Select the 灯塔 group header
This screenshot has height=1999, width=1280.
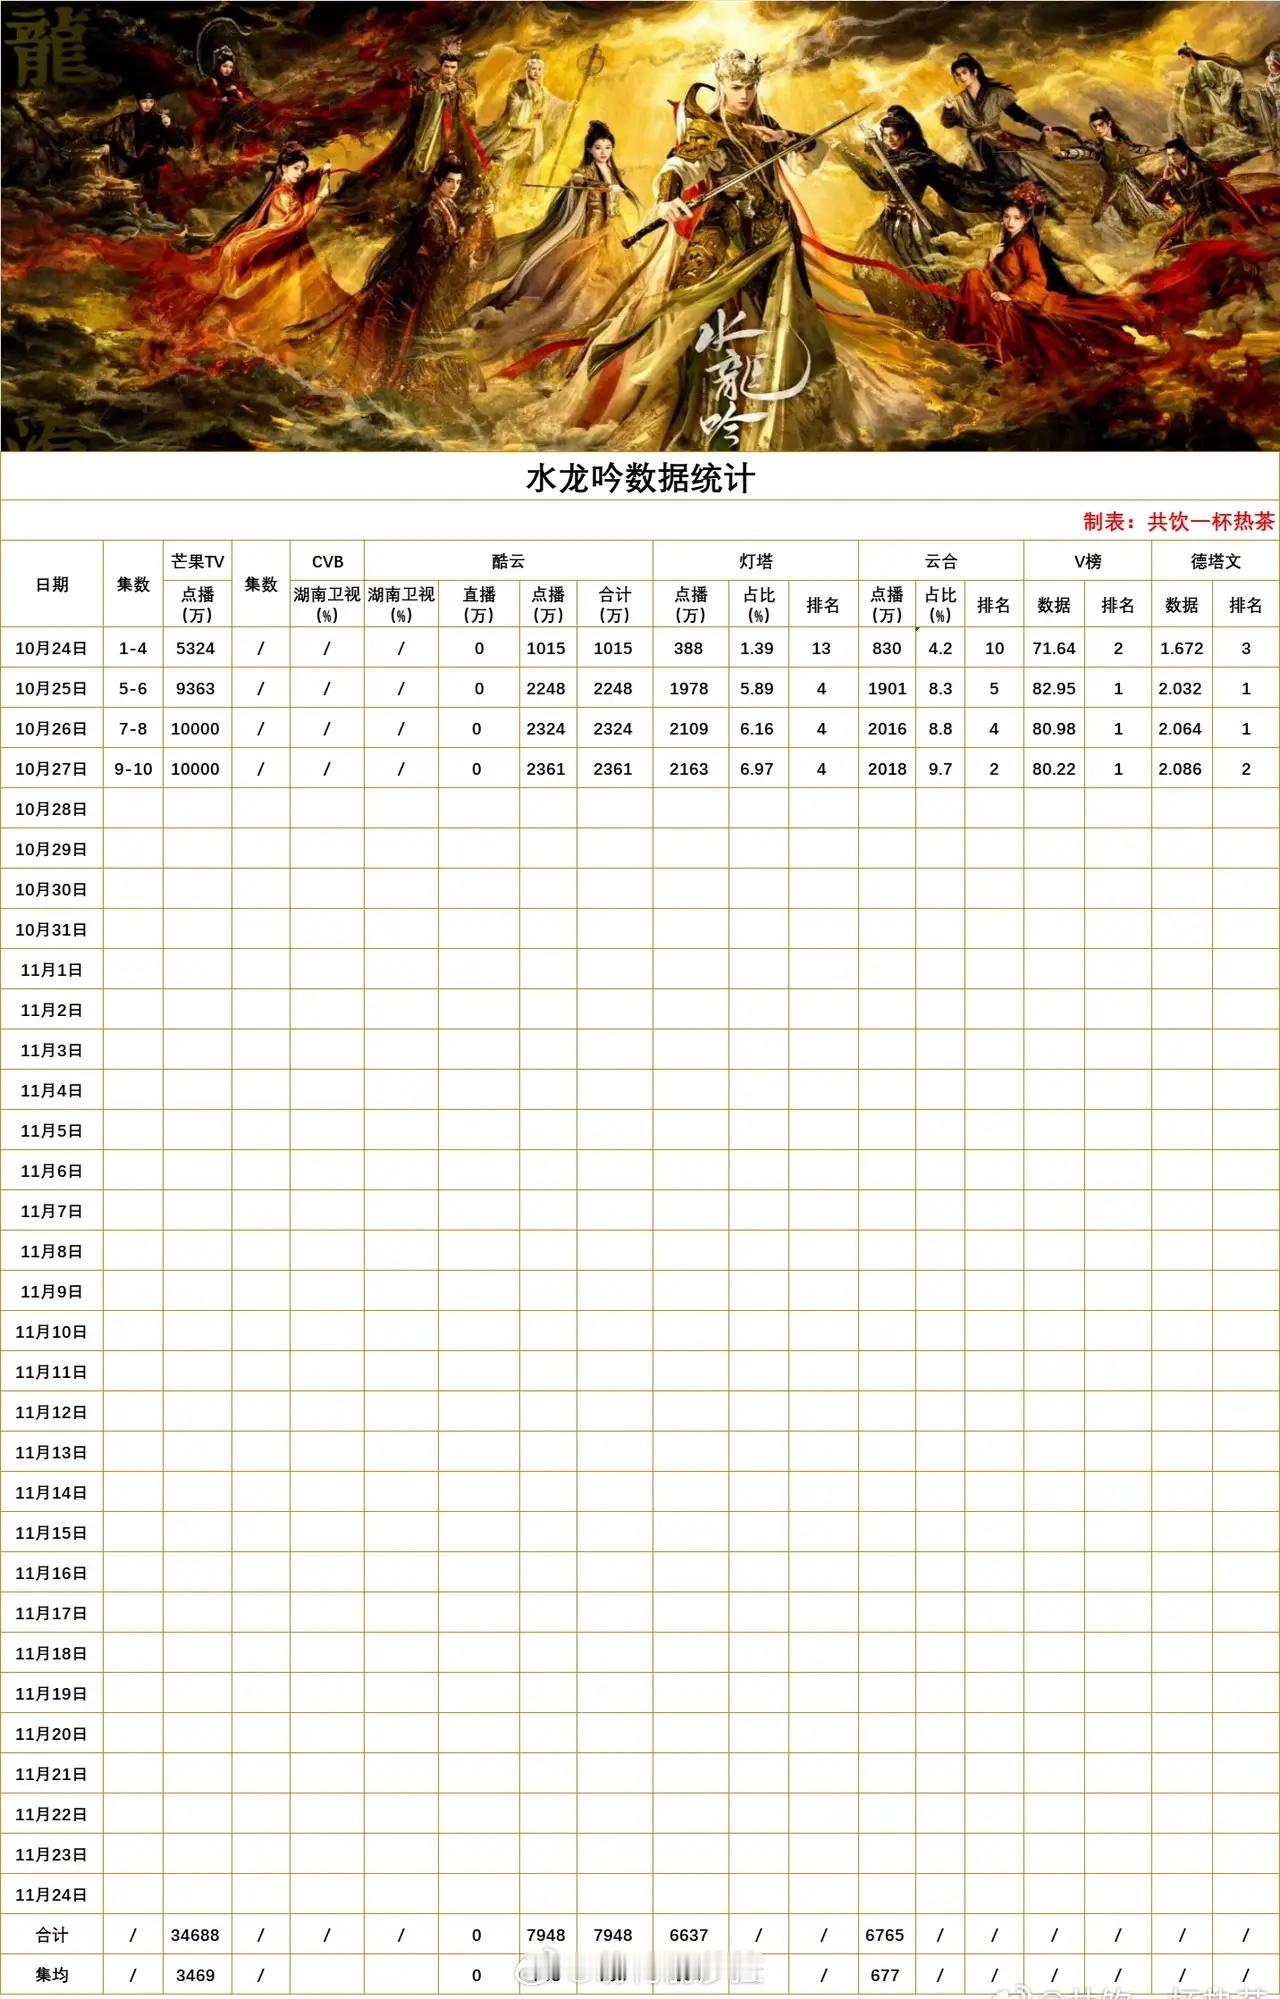[756, 561]
